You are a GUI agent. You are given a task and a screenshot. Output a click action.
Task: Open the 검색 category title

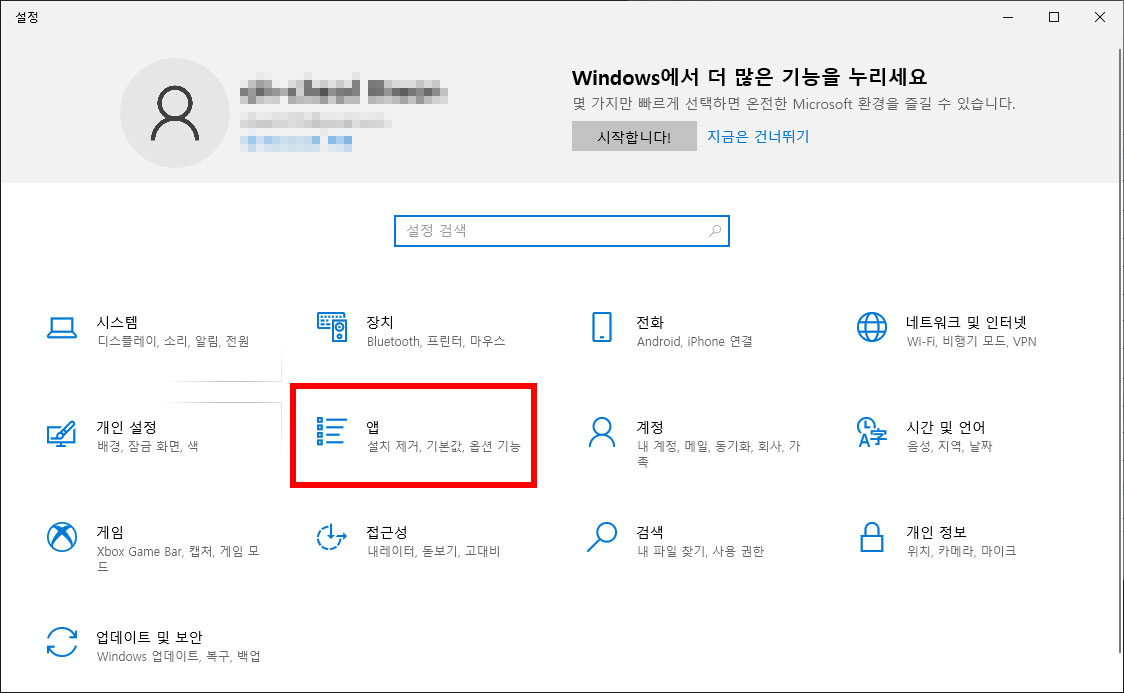click(x=650, y=532)
